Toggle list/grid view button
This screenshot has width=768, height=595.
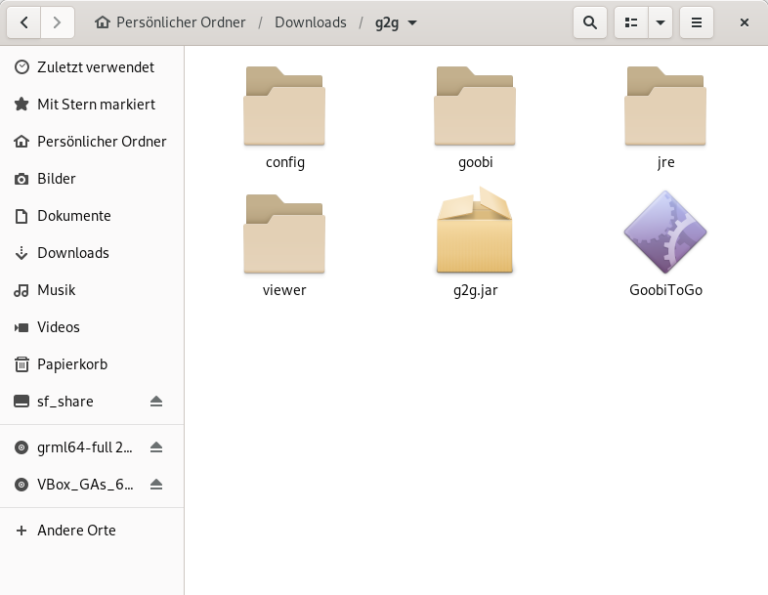[631, 22]
